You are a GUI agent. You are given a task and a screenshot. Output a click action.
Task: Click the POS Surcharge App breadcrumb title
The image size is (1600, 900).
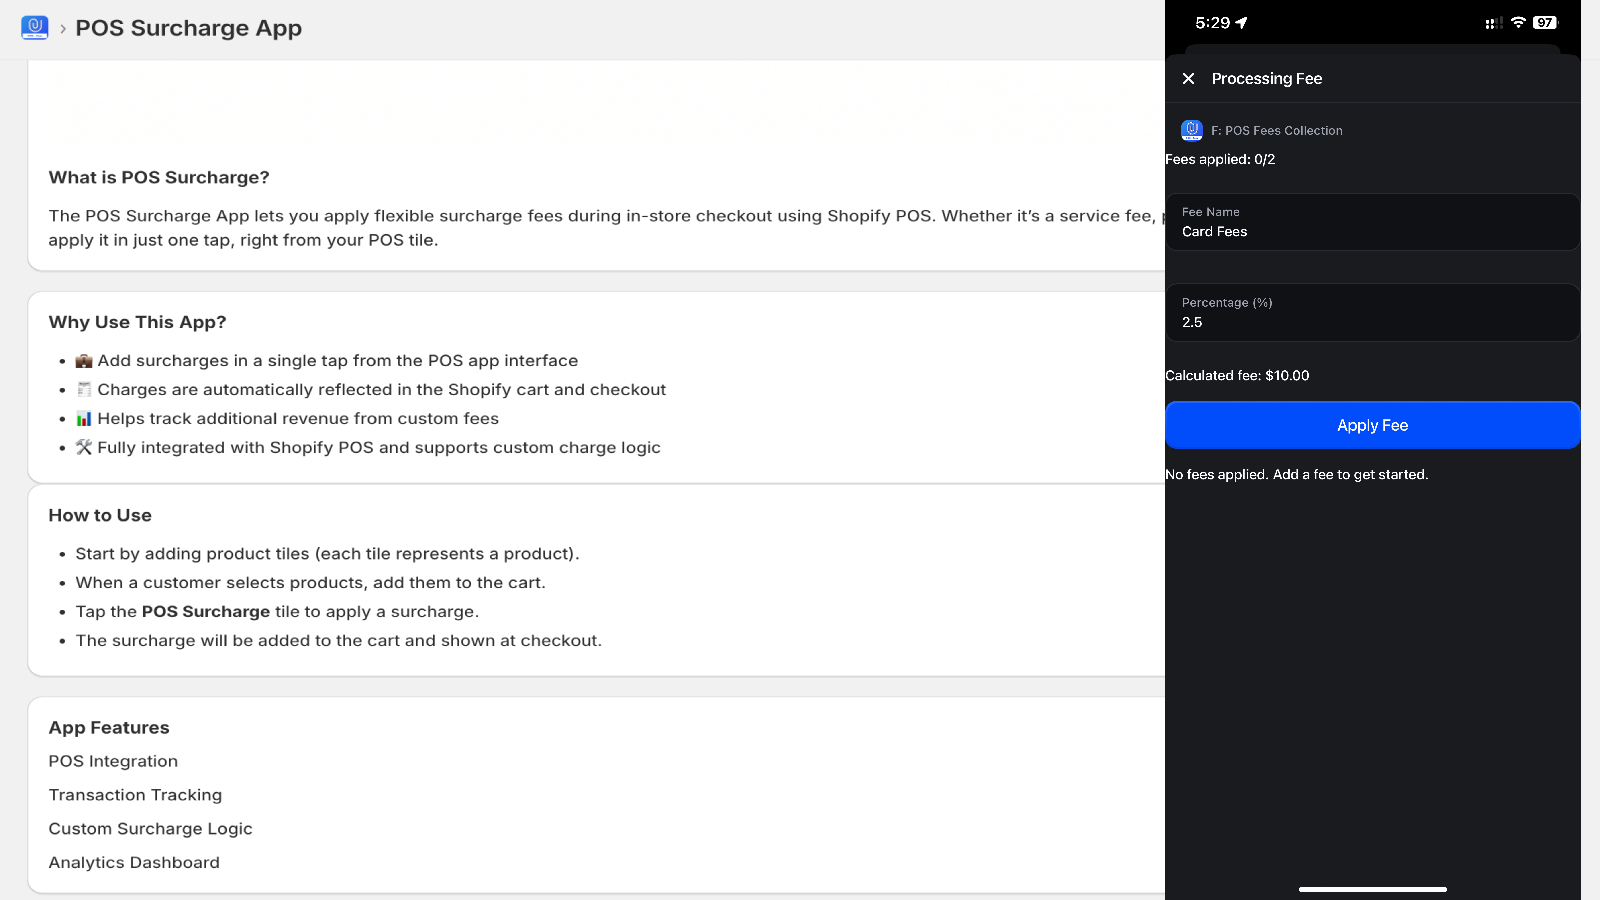[x=189, y=28]
